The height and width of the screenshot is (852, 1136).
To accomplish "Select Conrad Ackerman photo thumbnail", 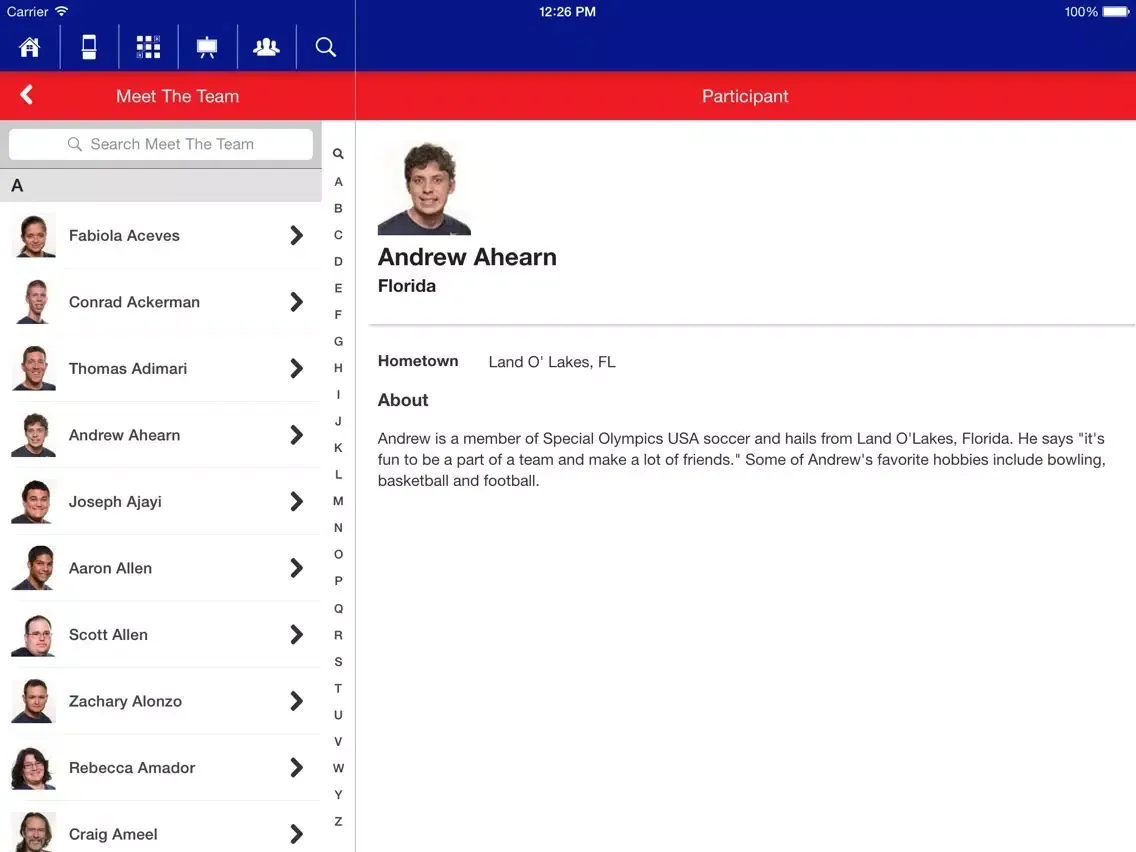I will coord(33,301).
